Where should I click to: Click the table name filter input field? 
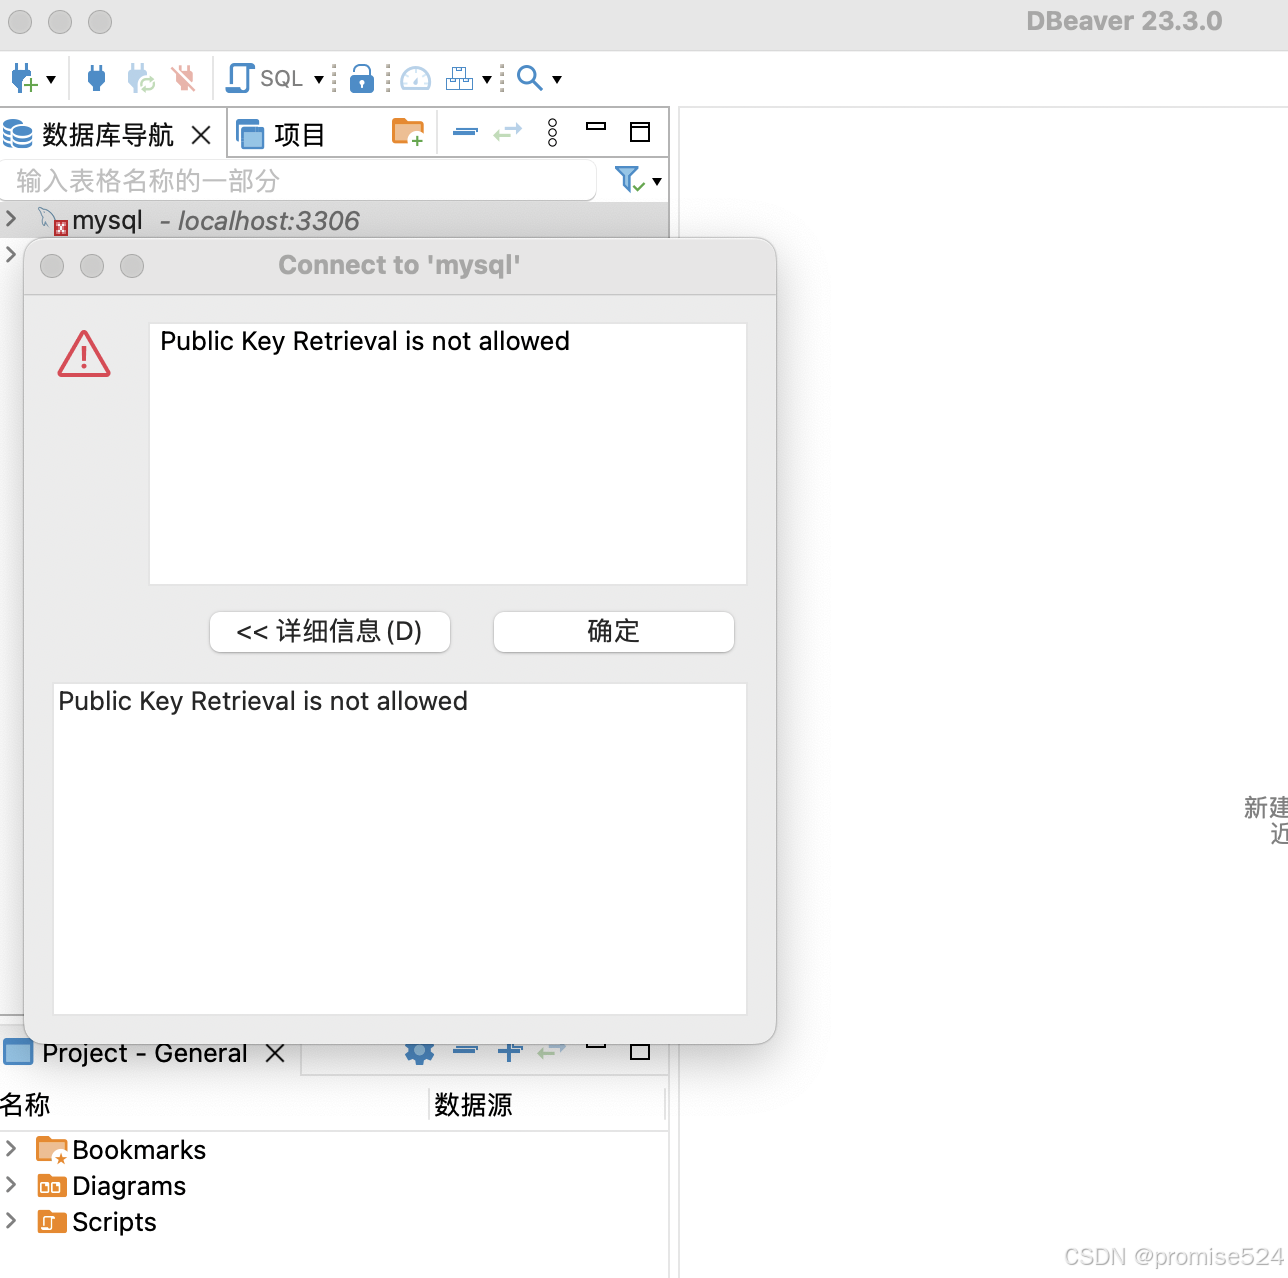[298, 181]
